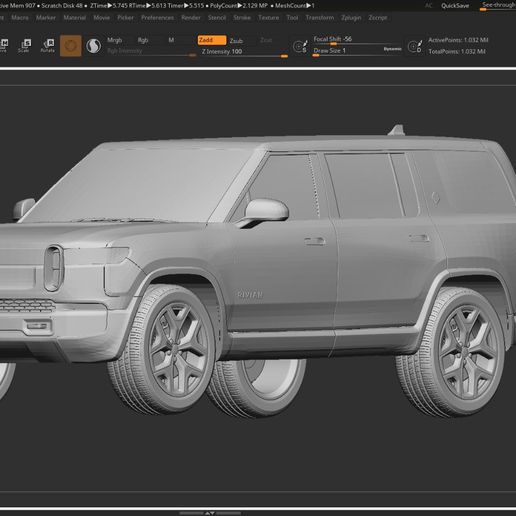
Task: Toggle Dynamic draw size mode
Action: (392, 49)
